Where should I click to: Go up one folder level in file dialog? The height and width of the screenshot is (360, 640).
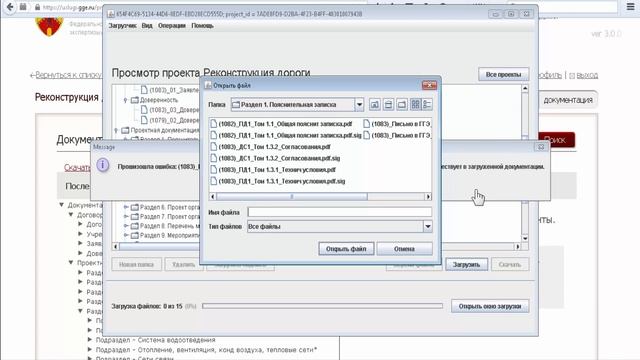375,105
